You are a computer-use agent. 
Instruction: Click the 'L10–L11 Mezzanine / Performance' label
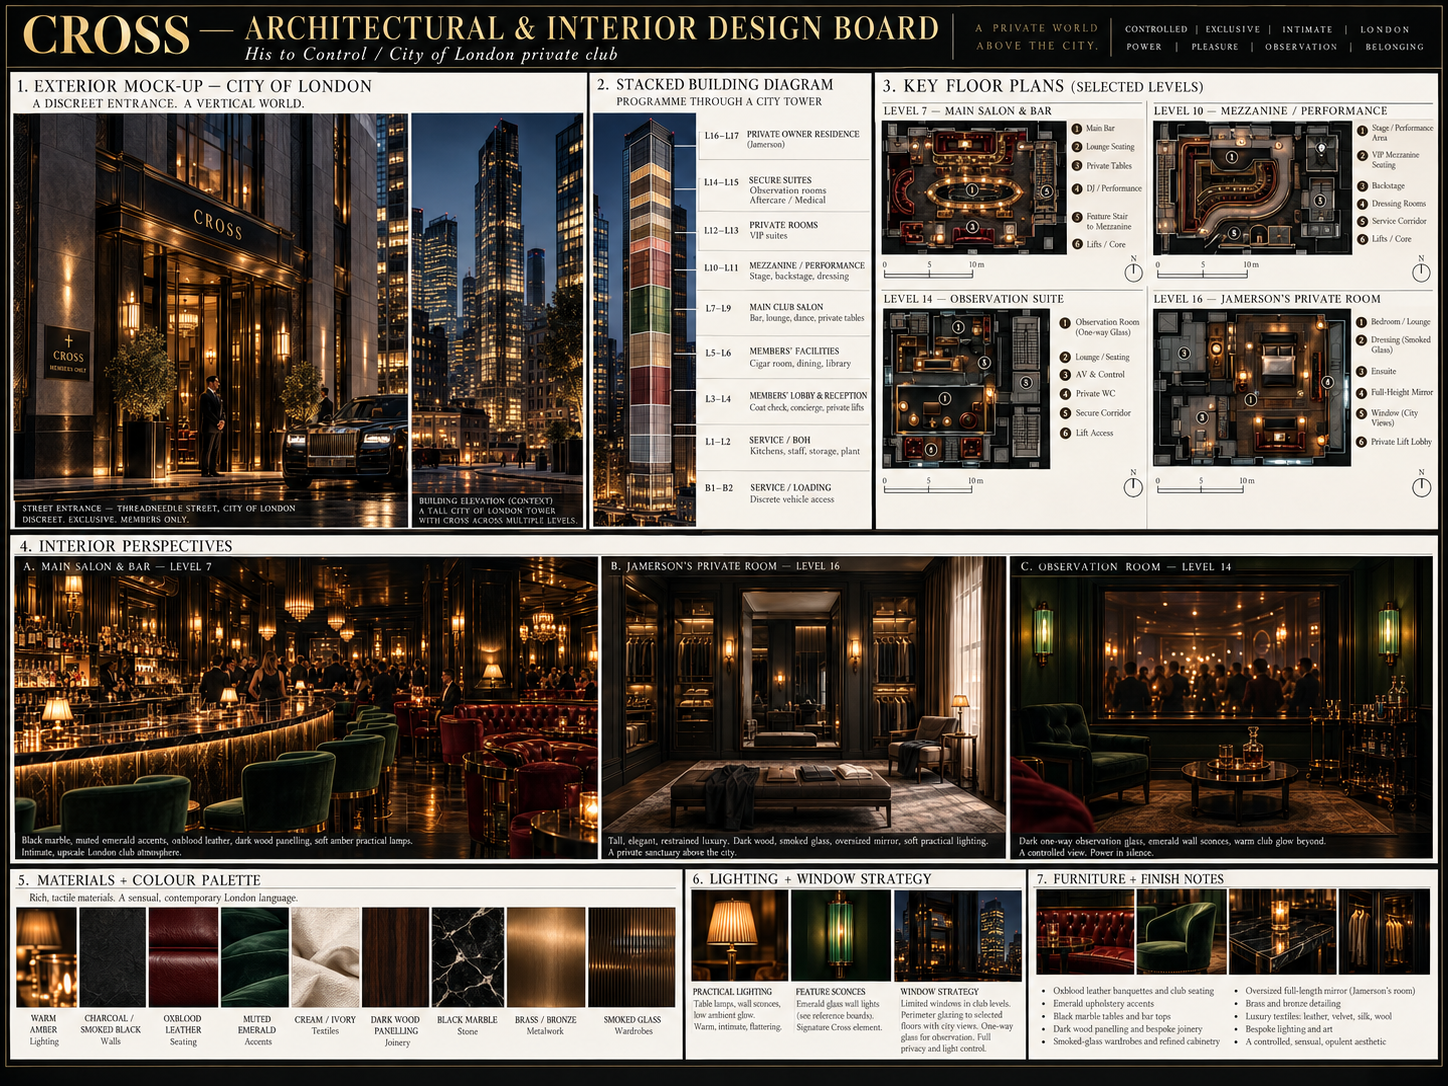point(784,271)
